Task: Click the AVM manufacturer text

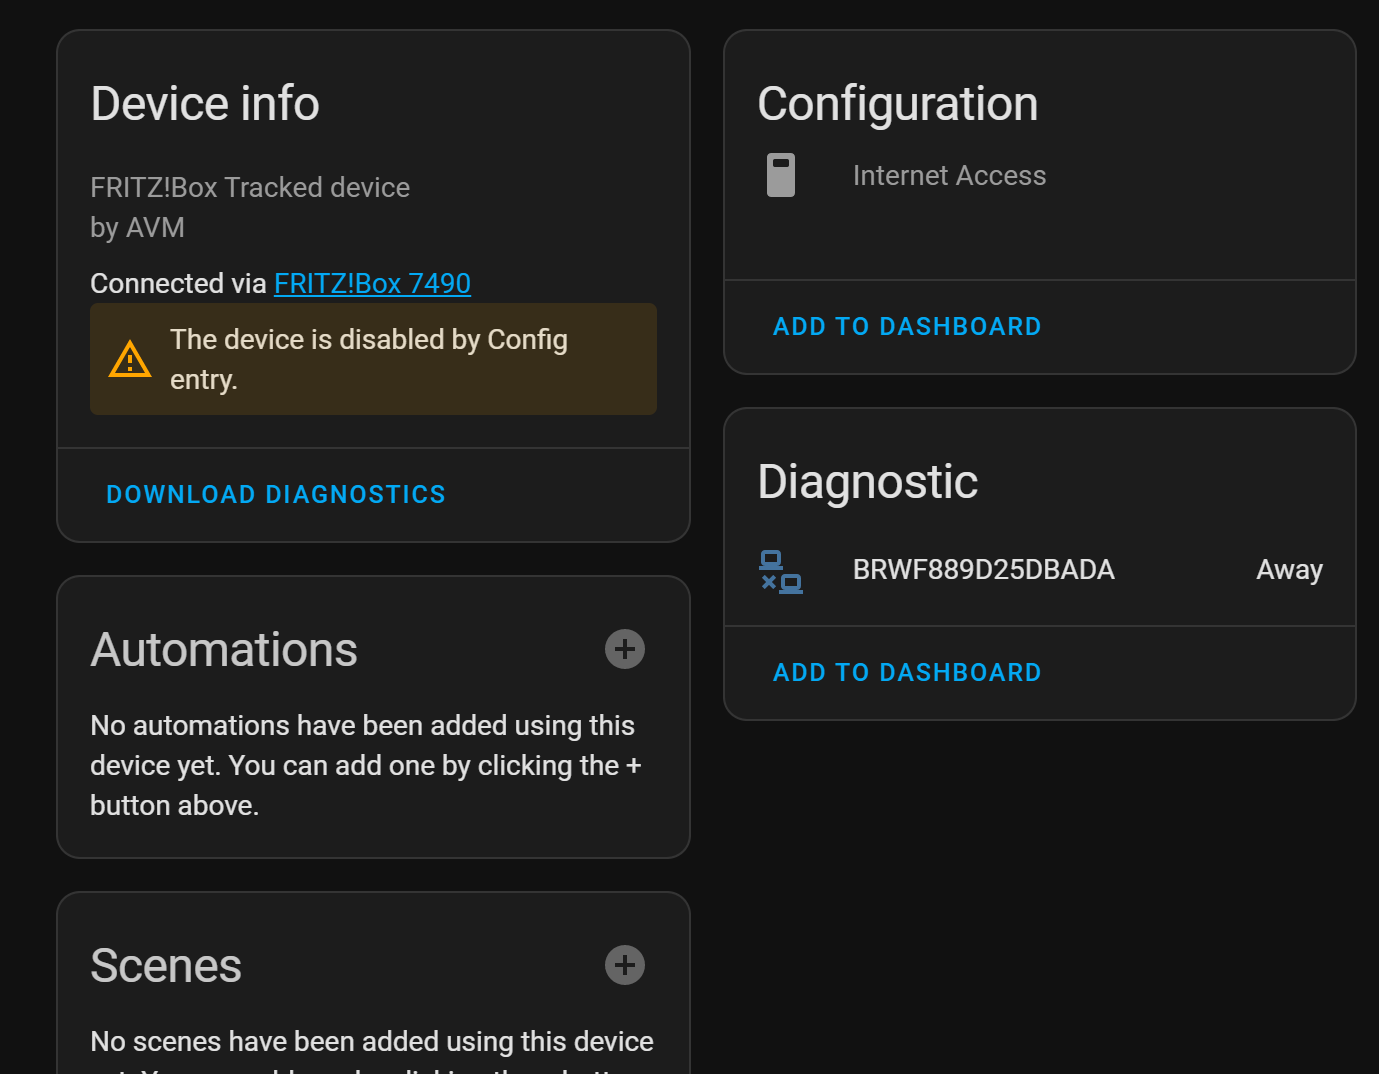Action: coord(138,227)
